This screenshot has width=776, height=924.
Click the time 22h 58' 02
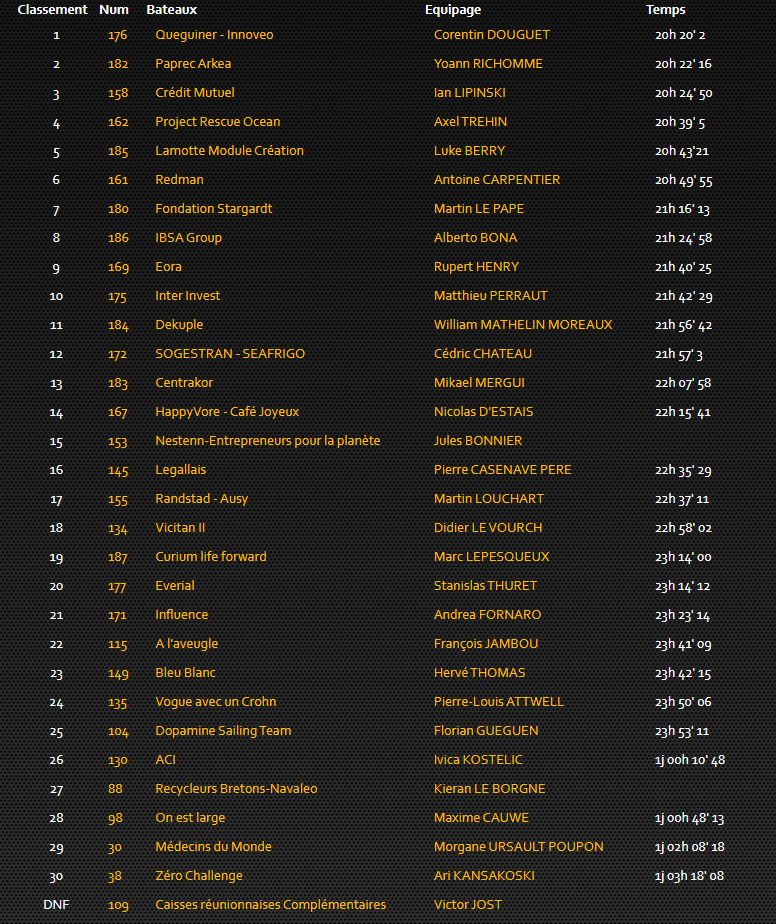pos(683,528)
